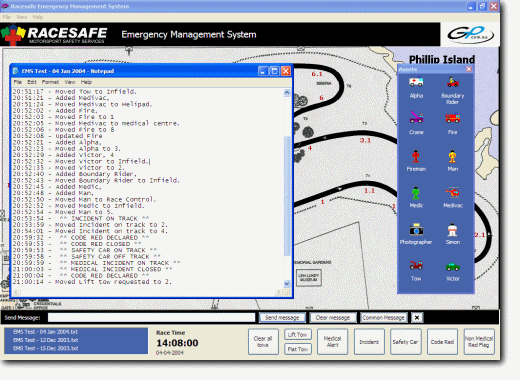Select the Man asset icon
The image size is (520, 380).
click(452, 156)
